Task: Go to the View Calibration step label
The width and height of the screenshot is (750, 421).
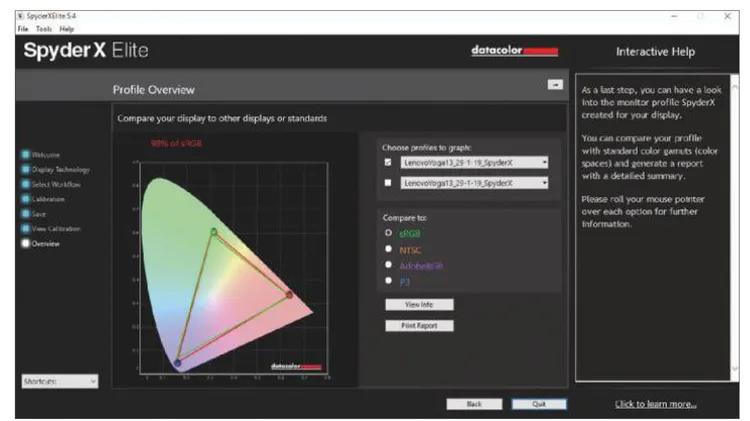Action: (x=56, y=229)
